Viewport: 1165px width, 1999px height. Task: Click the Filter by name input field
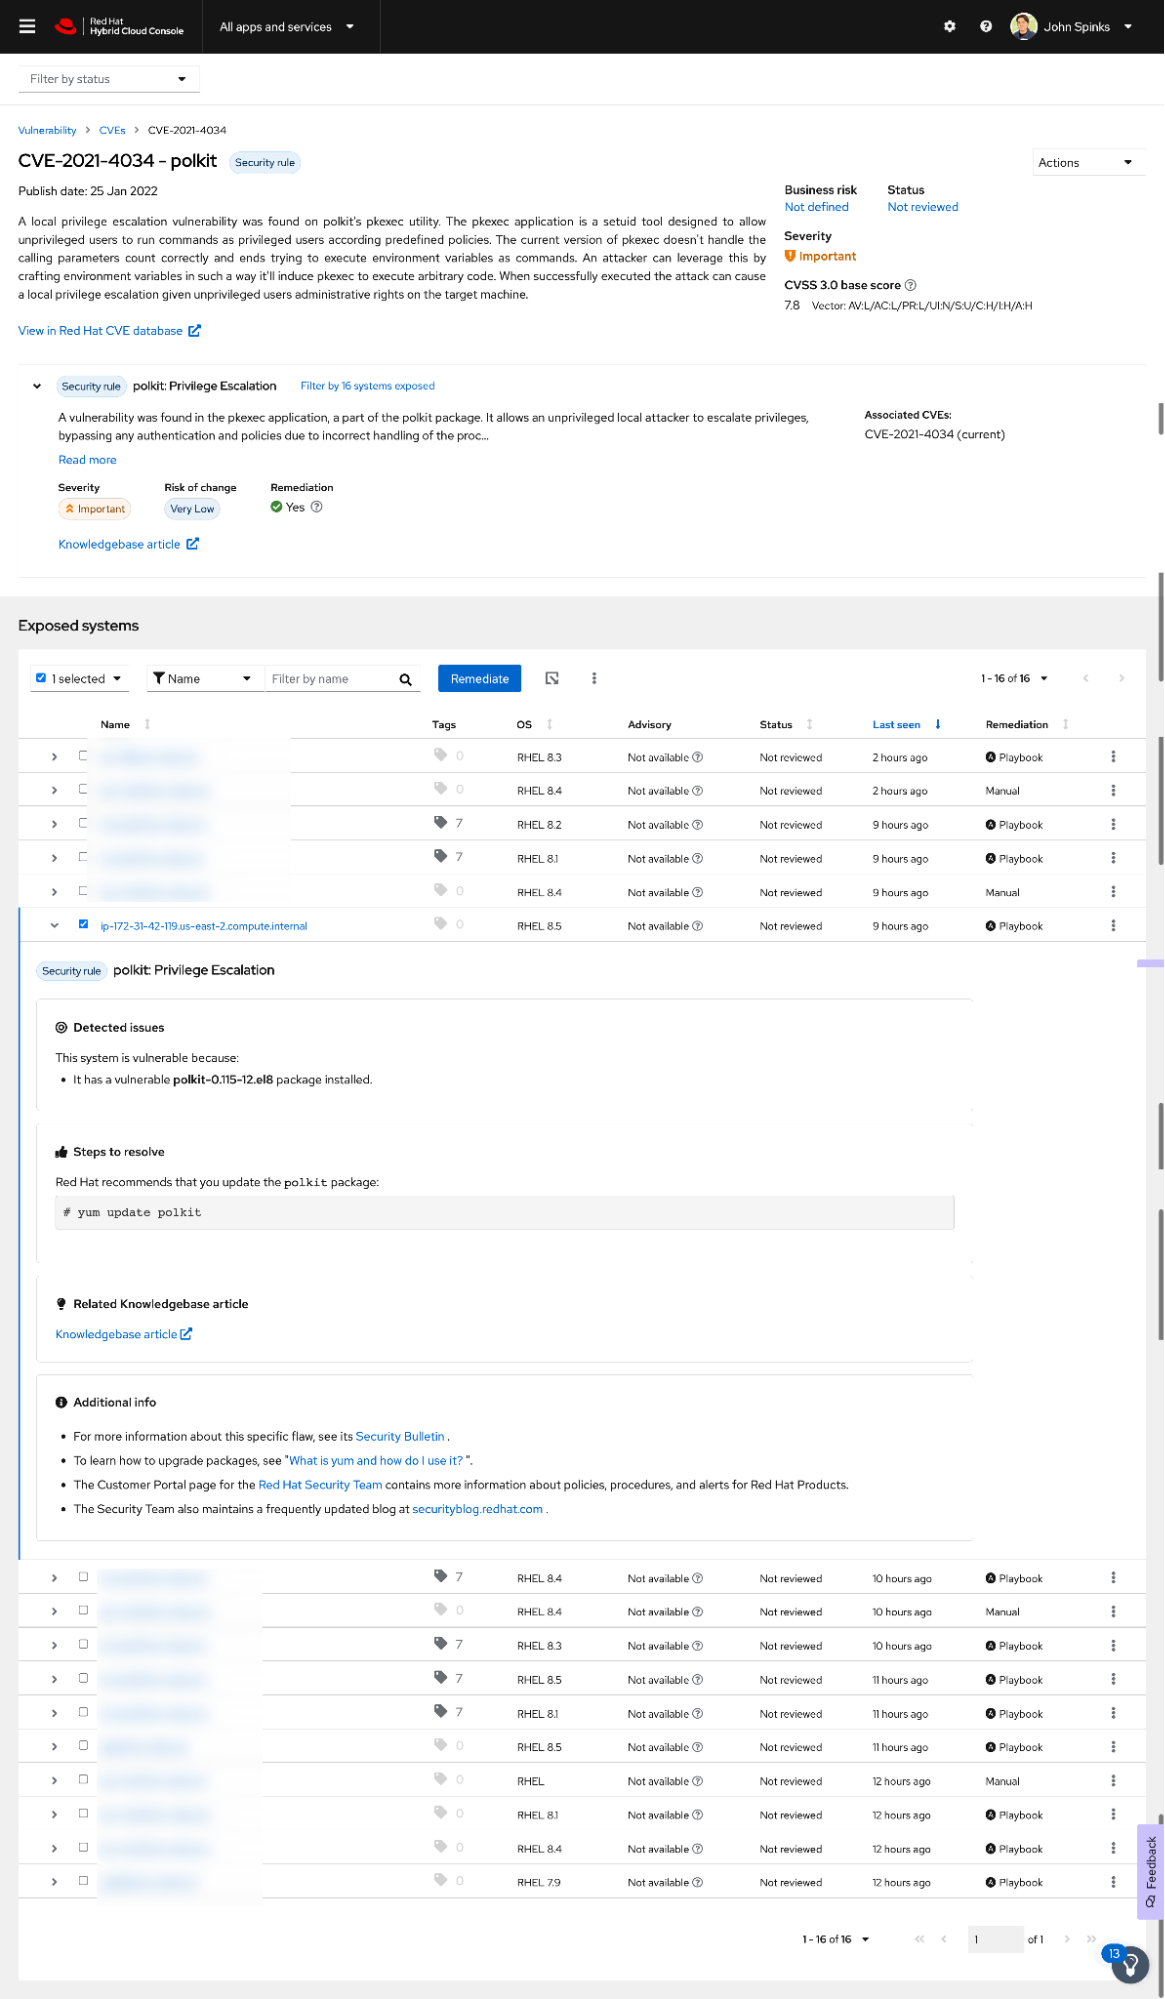[x=329, y=679]
